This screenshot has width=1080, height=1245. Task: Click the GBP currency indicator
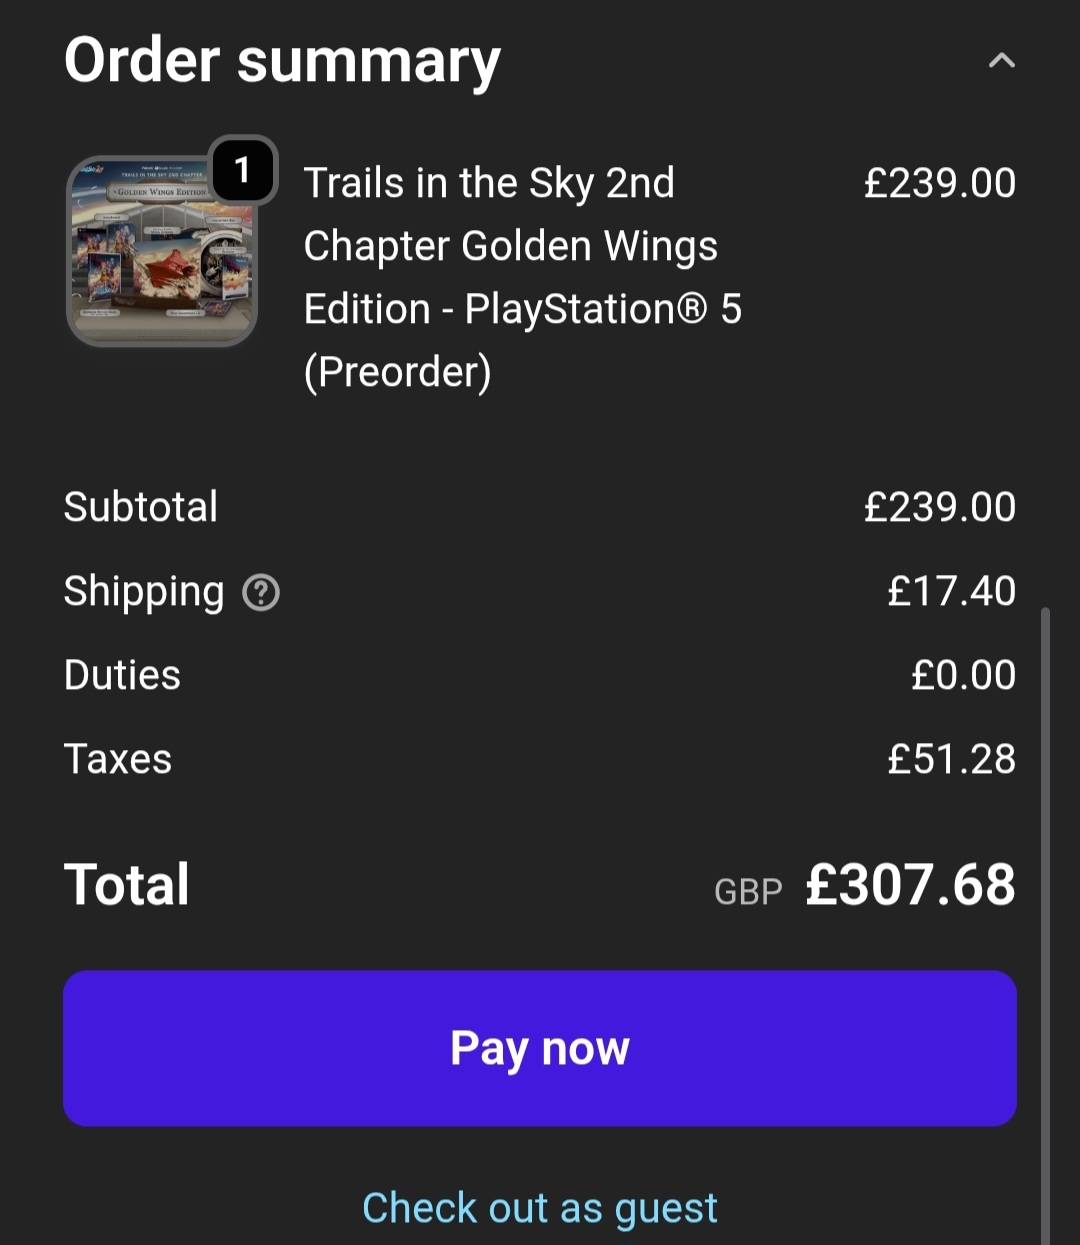click(x=748, y=891)
